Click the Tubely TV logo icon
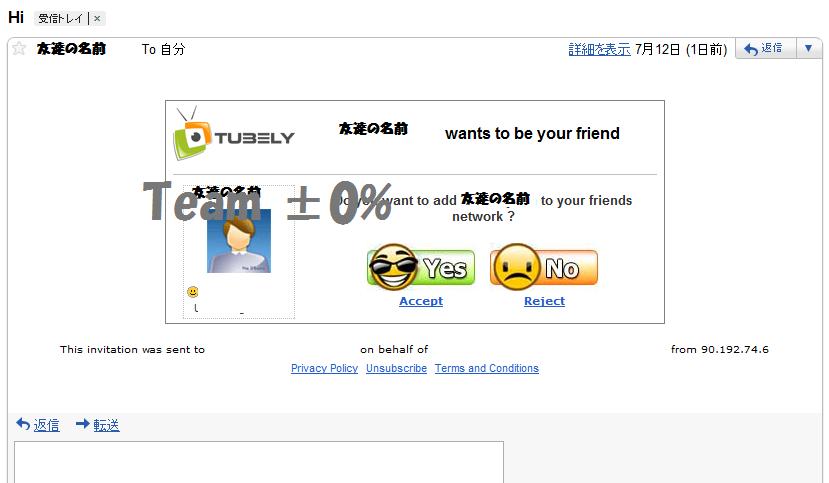The width and height of the screenshot is (829, 483). (x=192, y=133)
